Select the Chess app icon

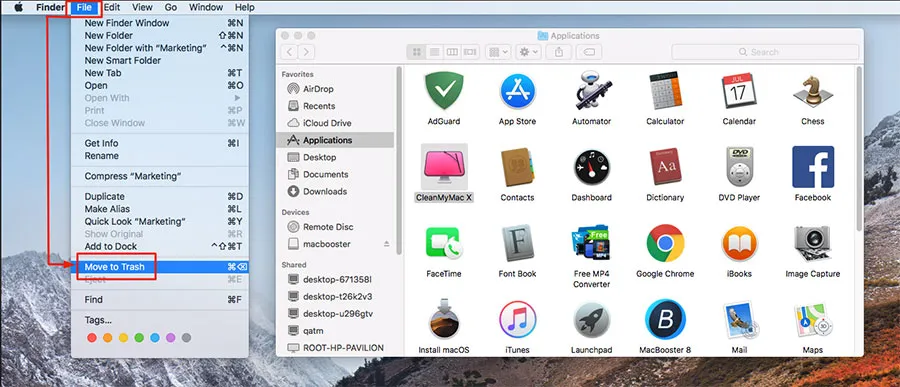coord(813,90)
